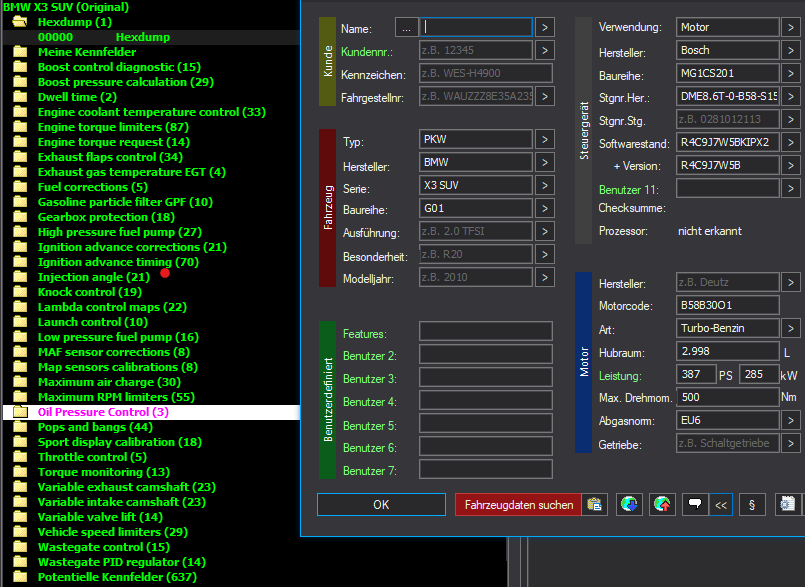Click the clipboard paste icon beside Fahrzeugdaten suchen

point(595,505)
